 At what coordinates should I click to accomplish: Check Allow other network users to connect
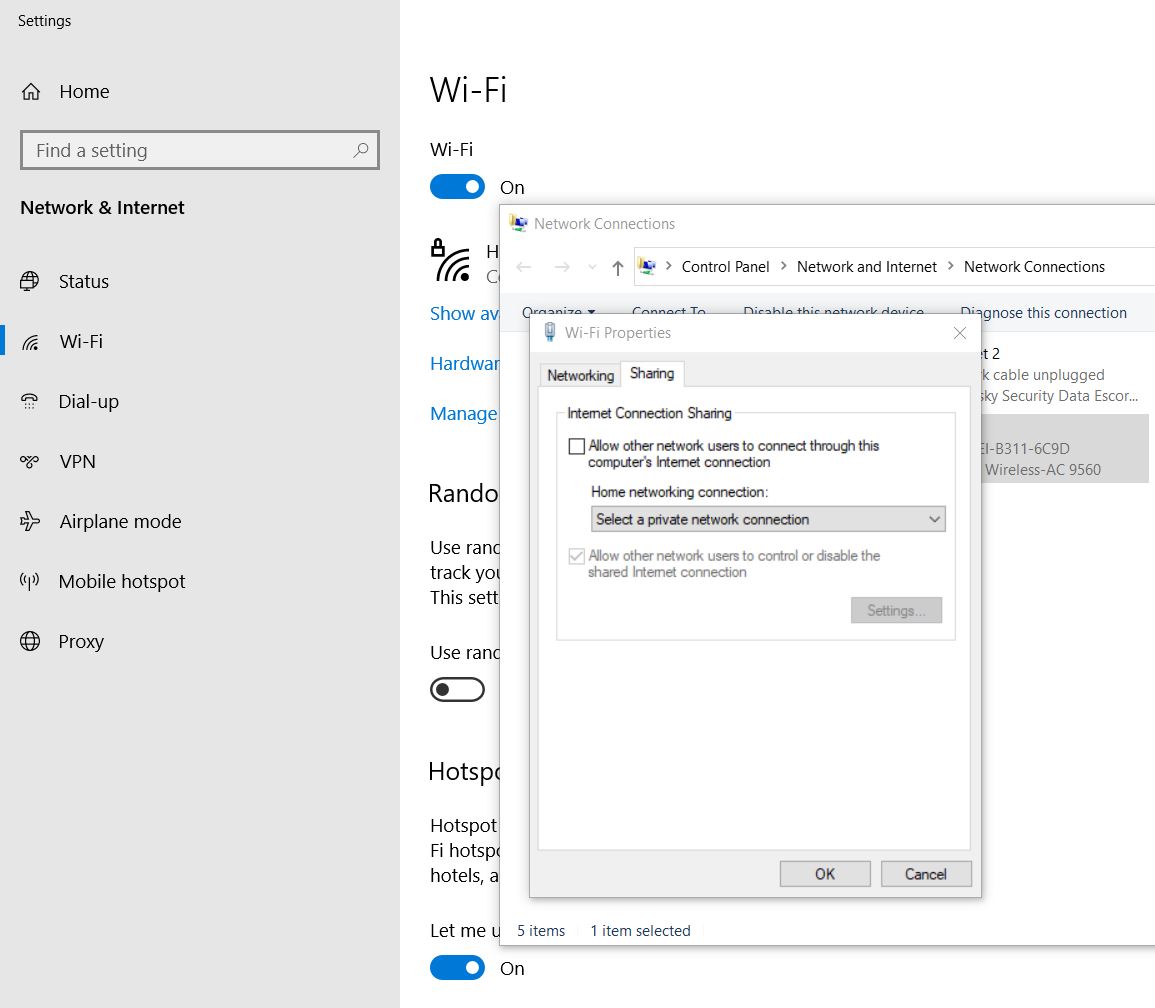577,447
